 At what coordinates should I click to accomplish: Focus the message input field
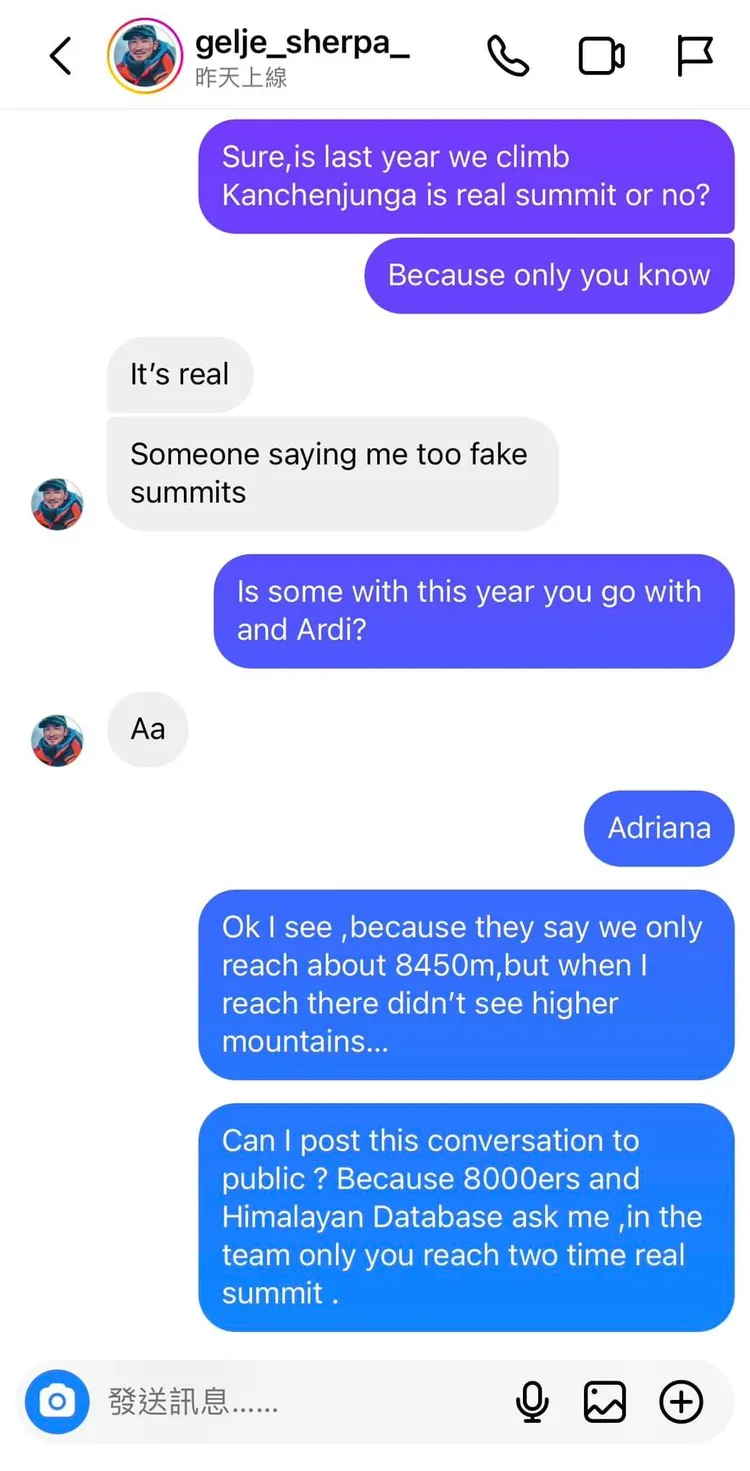(x=300, y=1402)
